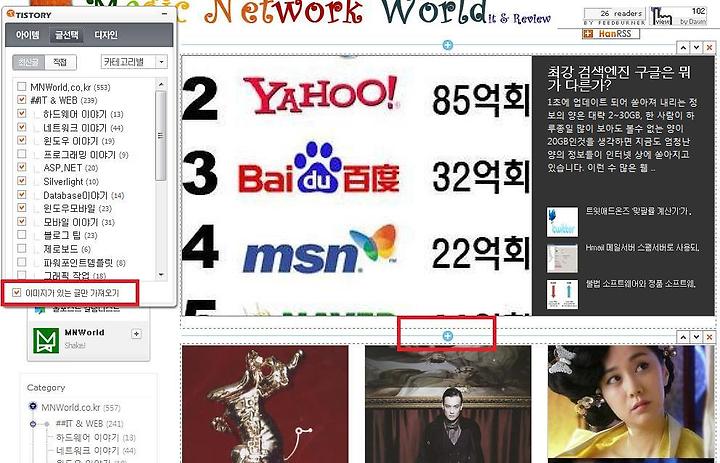Switch to the 글선택 tab
Screen dimensions: 720x463
67,35
